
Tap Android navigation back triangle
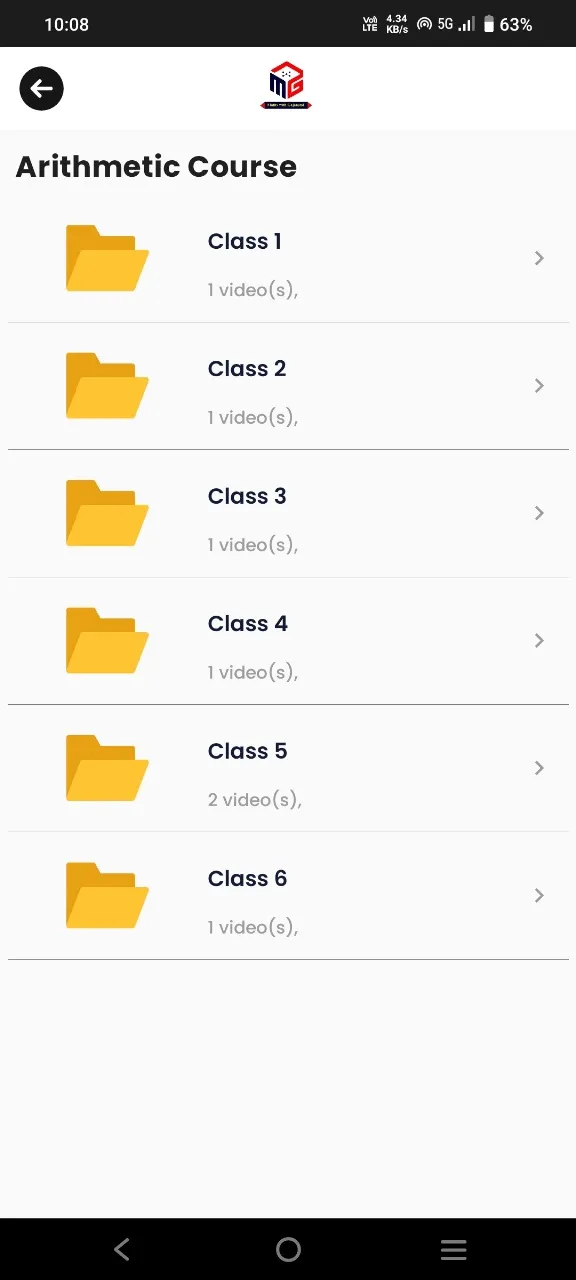(x=122, y=1249)
